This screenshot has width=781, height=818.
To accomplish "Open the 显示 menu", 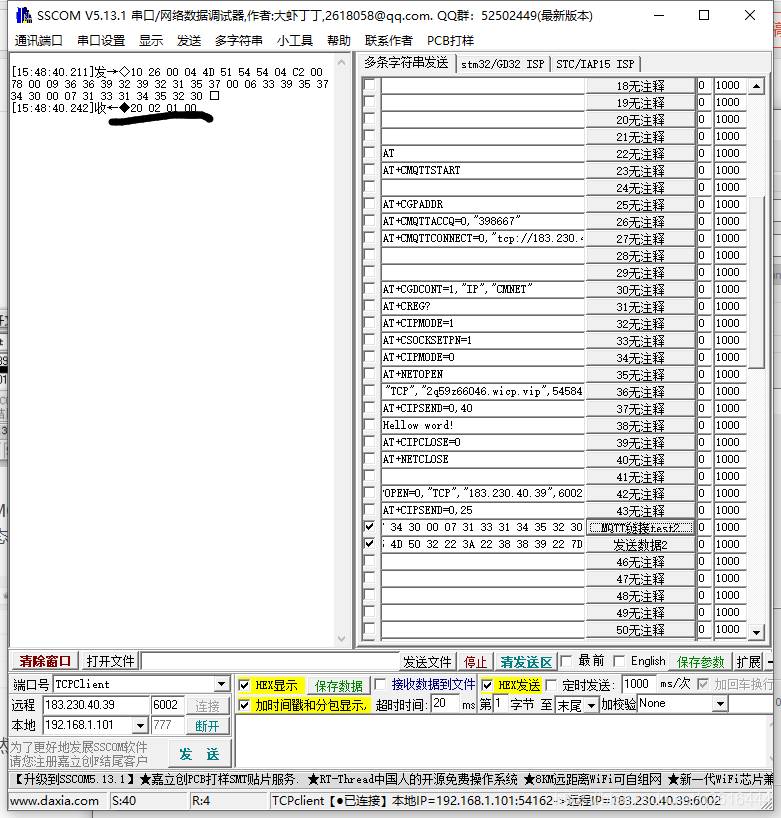I will pyautogui.click(x=151, y=40).
